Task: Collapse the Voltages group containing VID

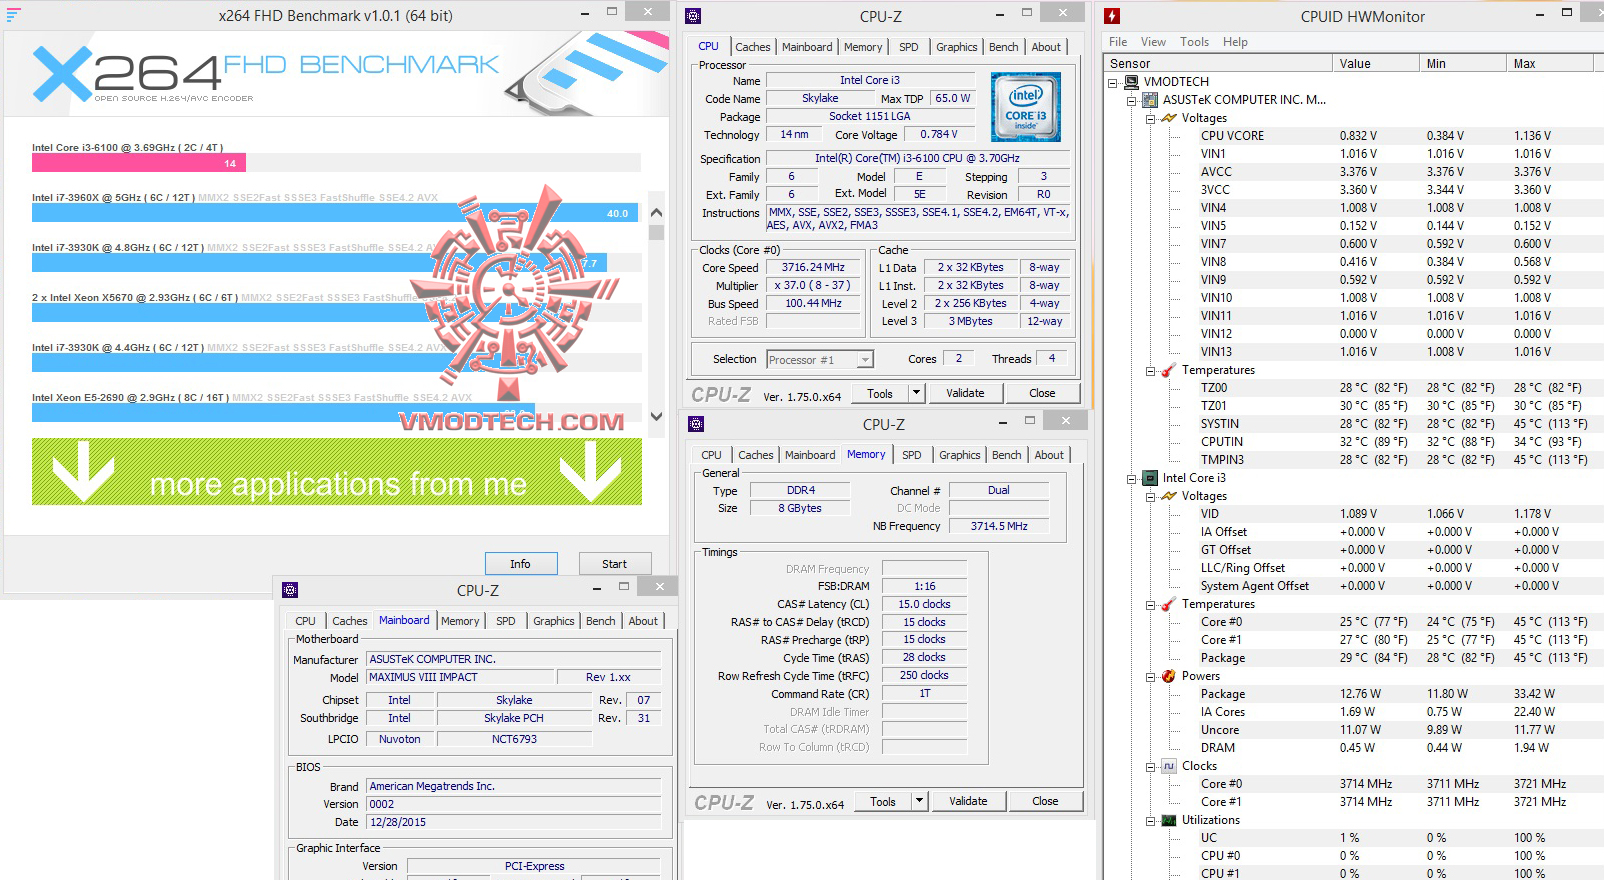Action: tap(1151, 496)
